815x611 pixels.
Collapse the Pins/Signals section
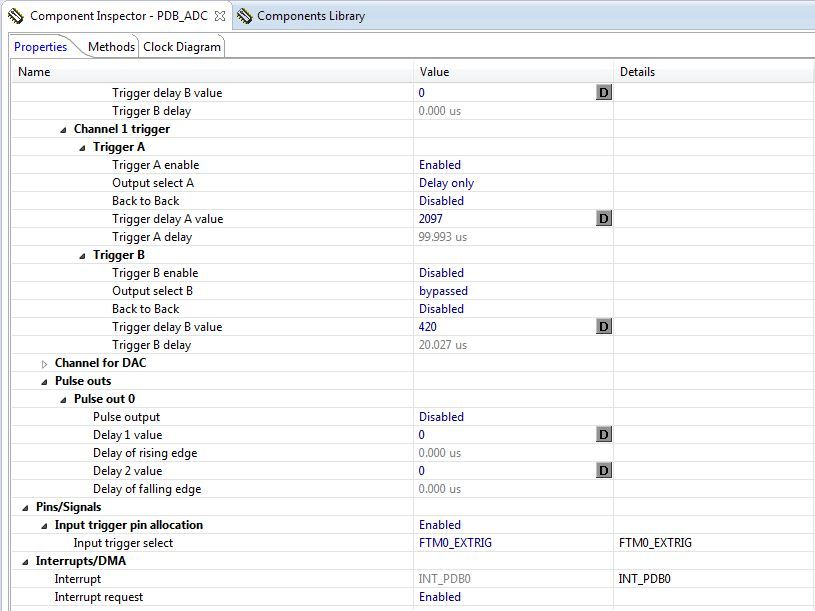pyautogui.click(x=25, y=508)
